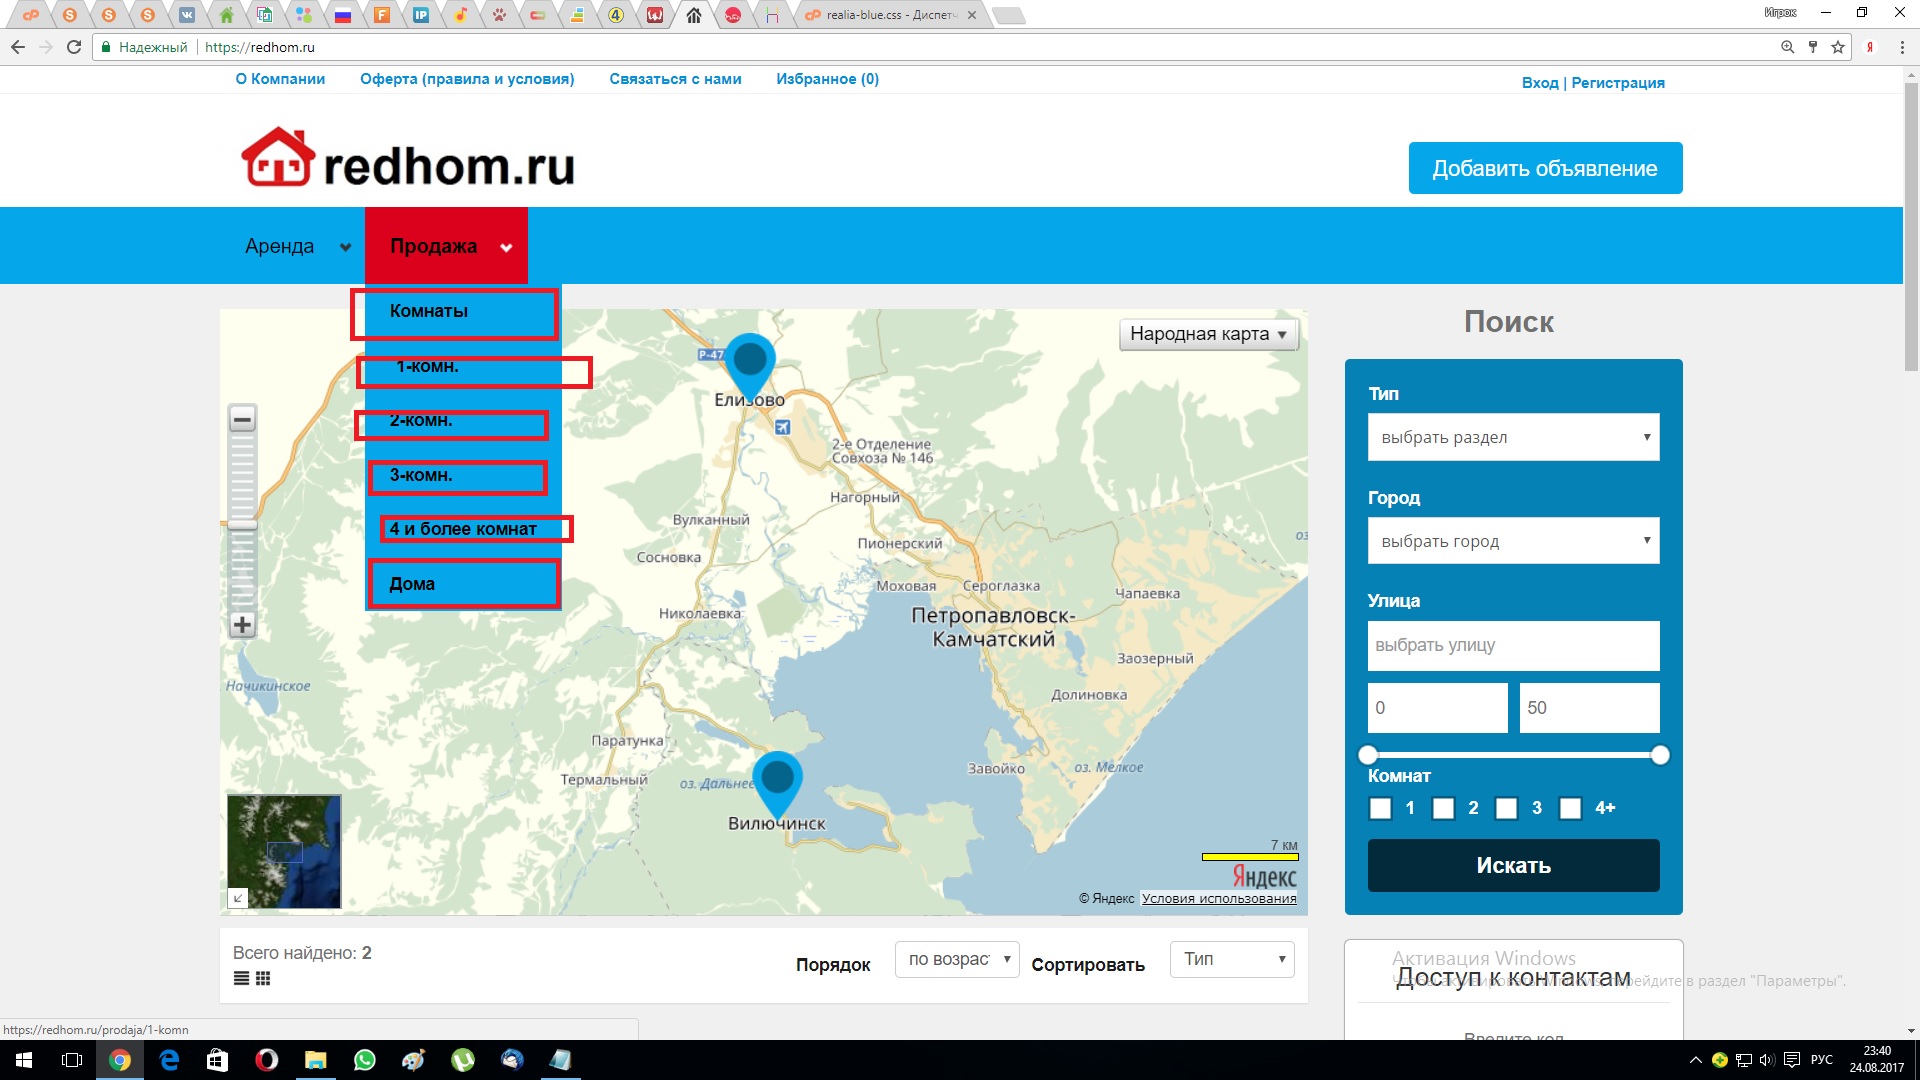
Task: Check the 3 rooms checkbox
Action: point(1506,808)
